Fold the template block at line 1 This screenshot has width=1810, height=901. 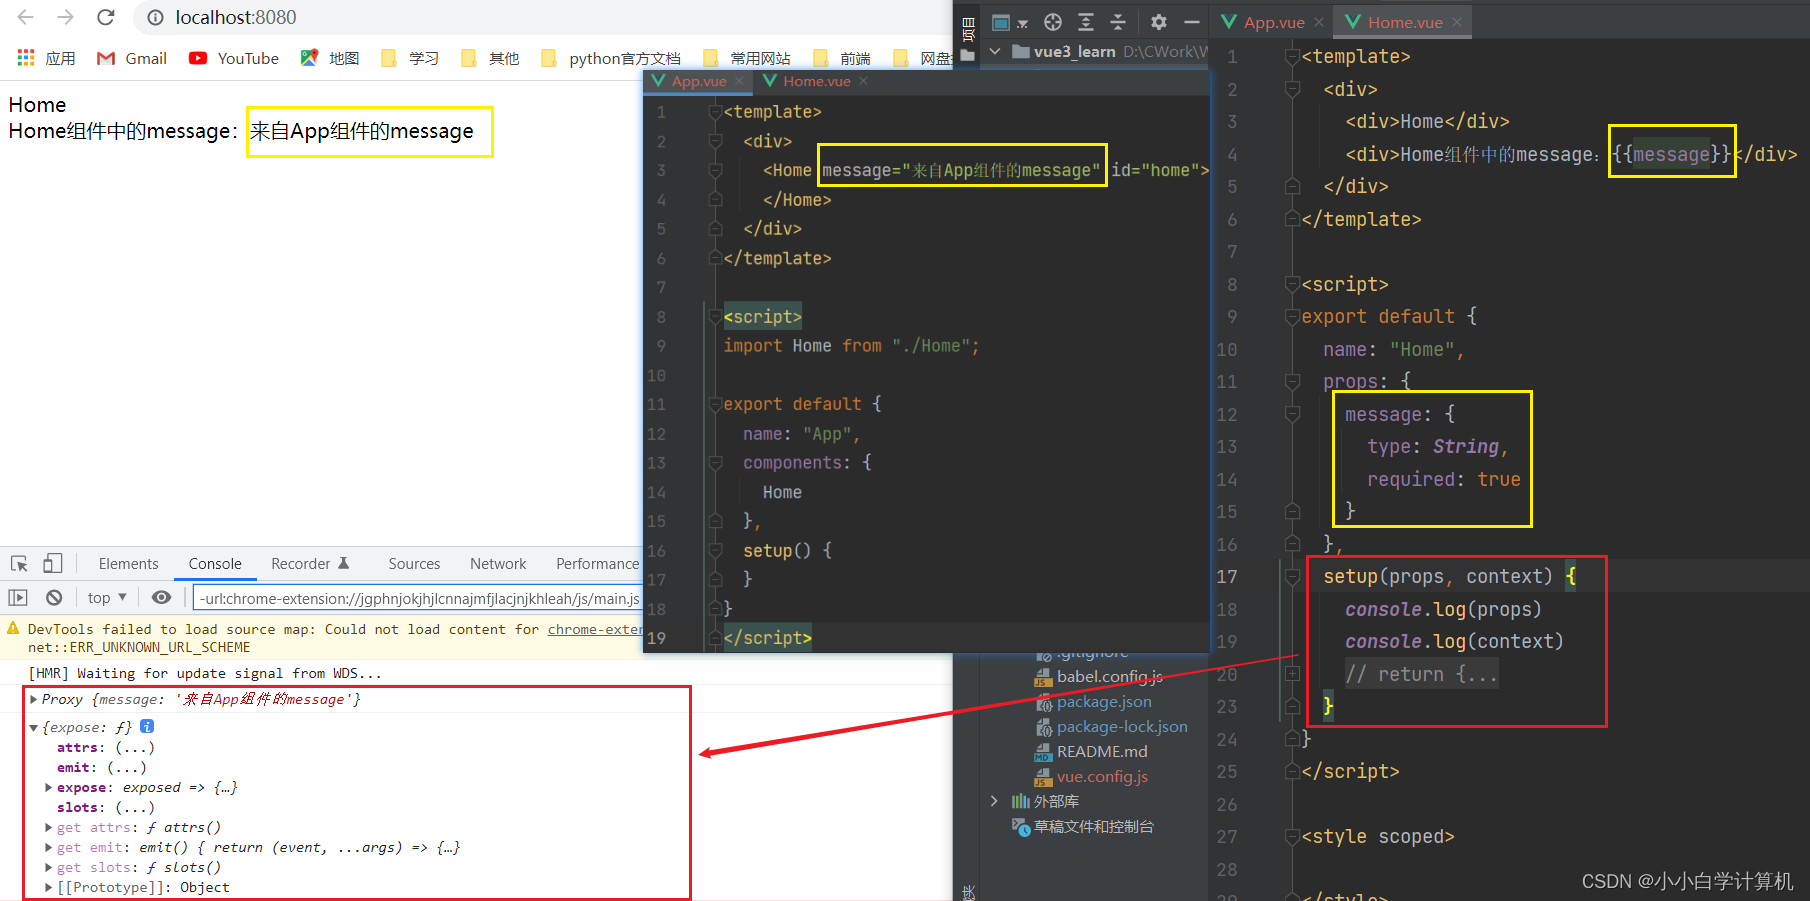click(1292, 57)
